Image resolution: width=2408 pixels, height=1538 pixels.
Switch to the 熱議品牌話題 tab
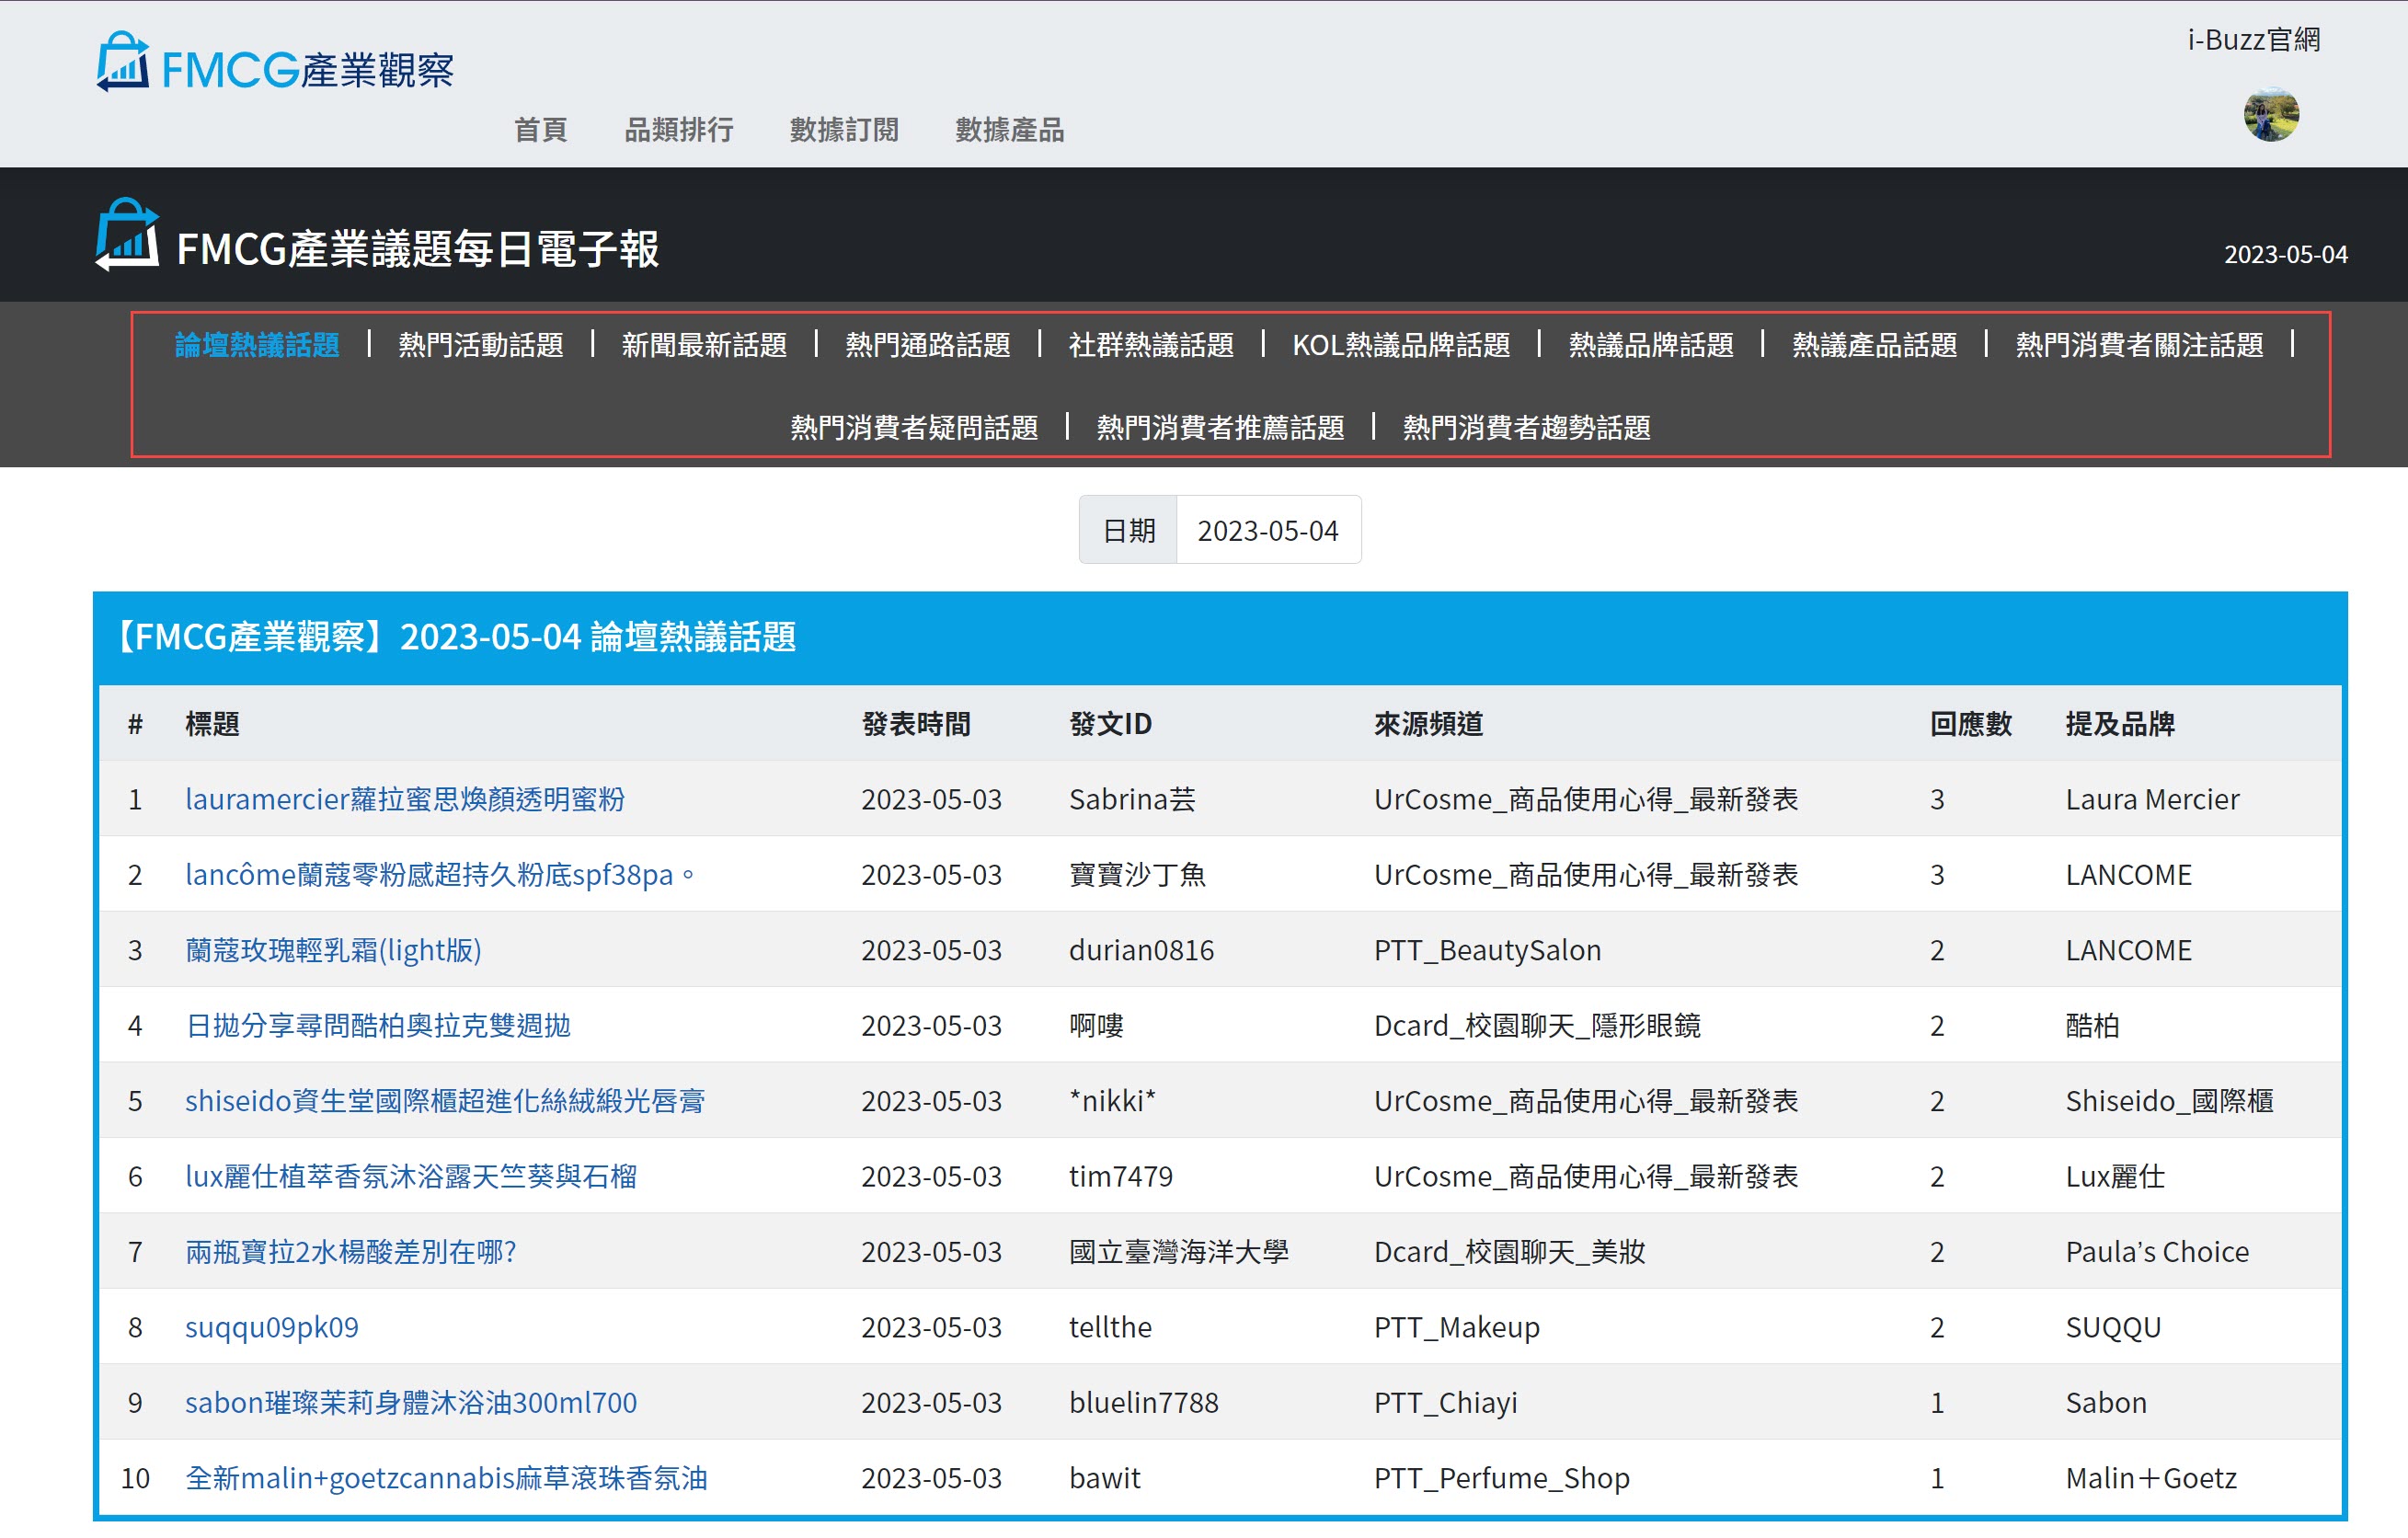click(1651, 345)
